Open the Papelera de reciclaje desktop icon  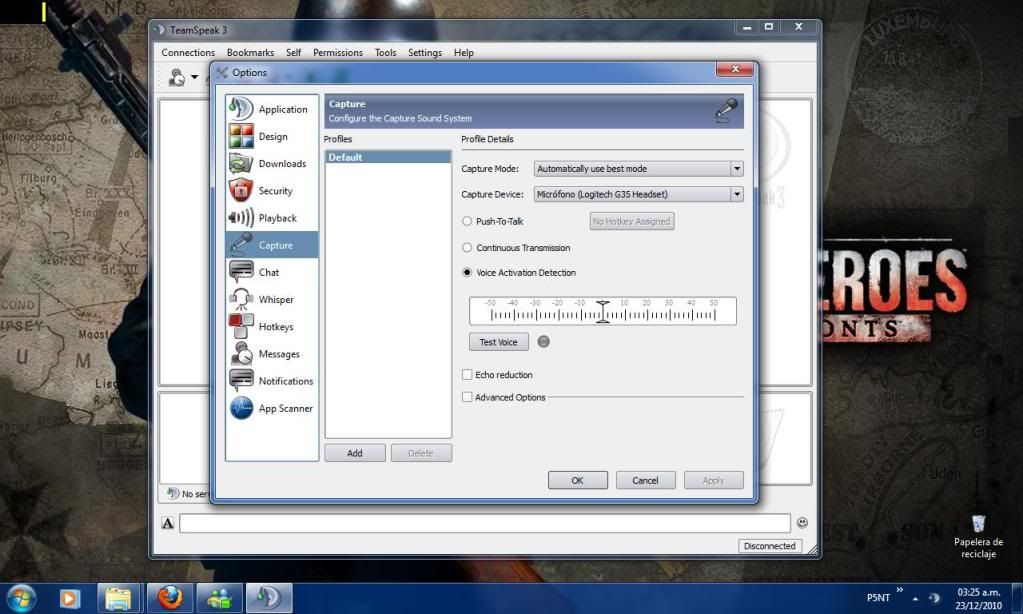click(978, 536)
